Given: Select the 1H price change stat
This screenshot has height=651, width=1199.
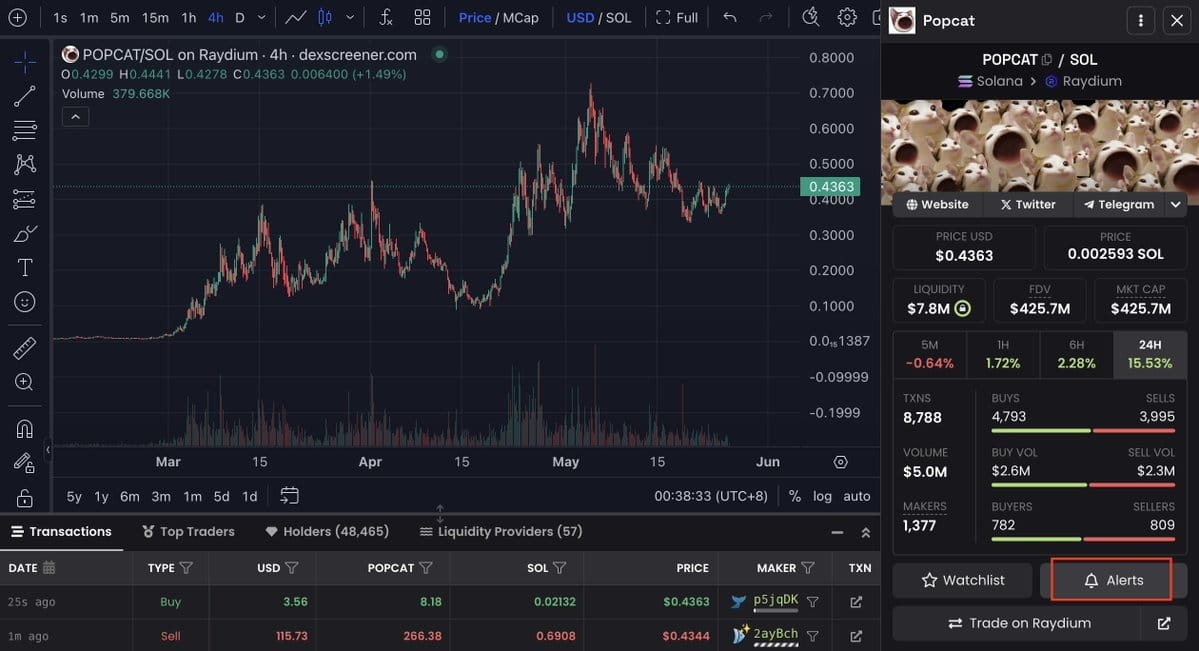Looking at the screenshot, I should tap(1003, 354).
